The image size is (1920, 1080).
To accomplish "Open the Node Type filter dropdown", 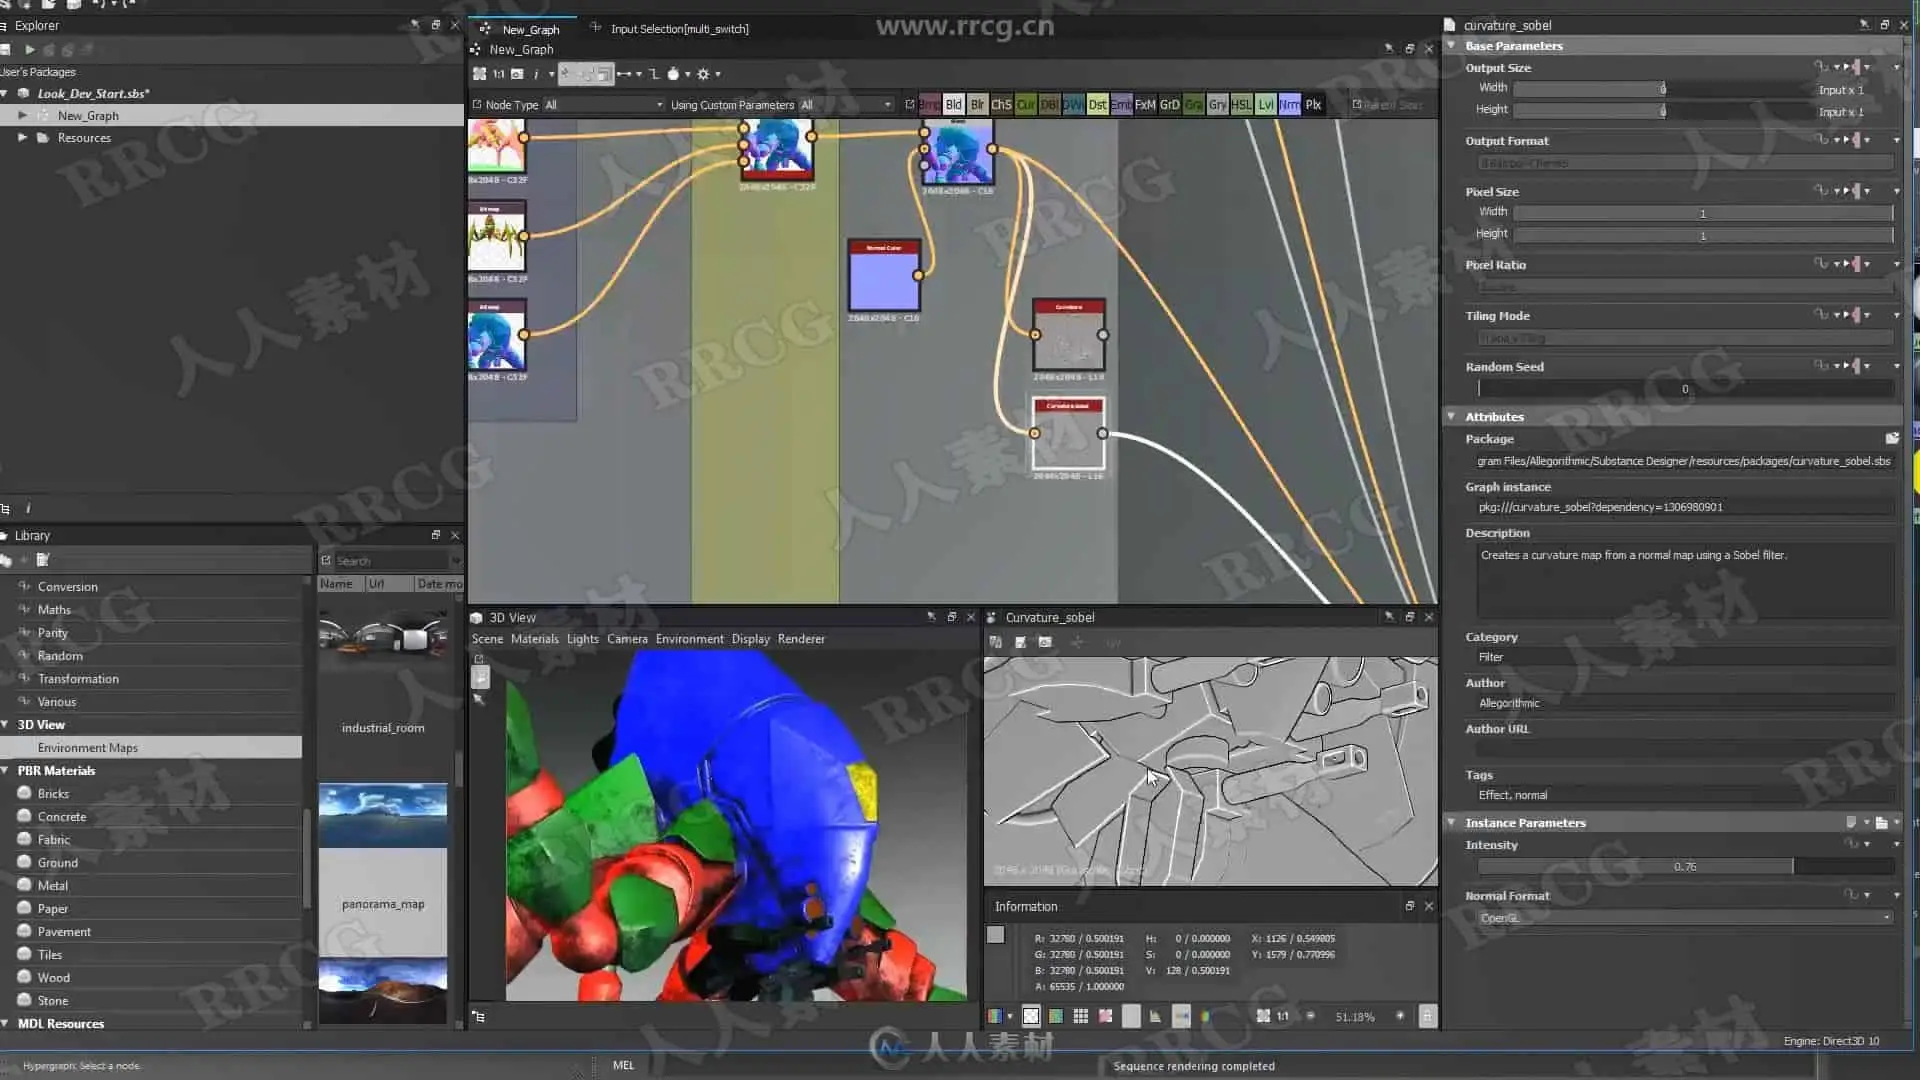I will pos(603,104).
